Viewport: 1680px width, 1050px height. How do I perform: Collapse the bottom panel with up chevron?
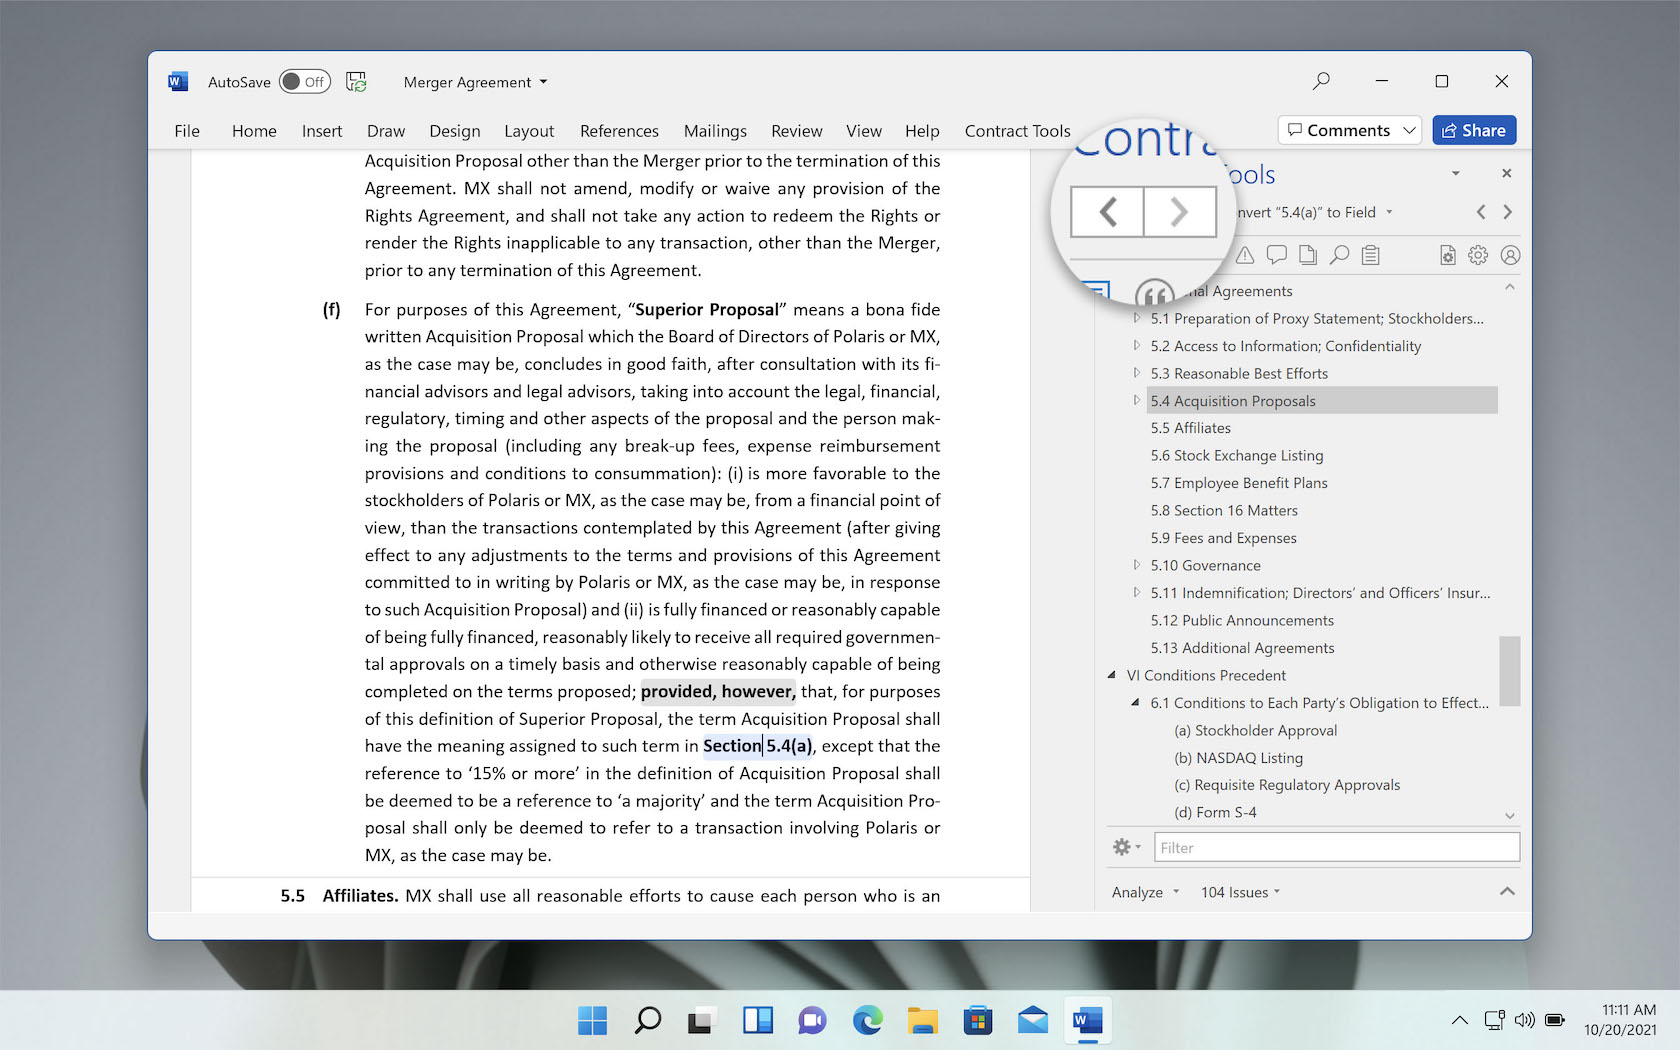coord(1507,891)
